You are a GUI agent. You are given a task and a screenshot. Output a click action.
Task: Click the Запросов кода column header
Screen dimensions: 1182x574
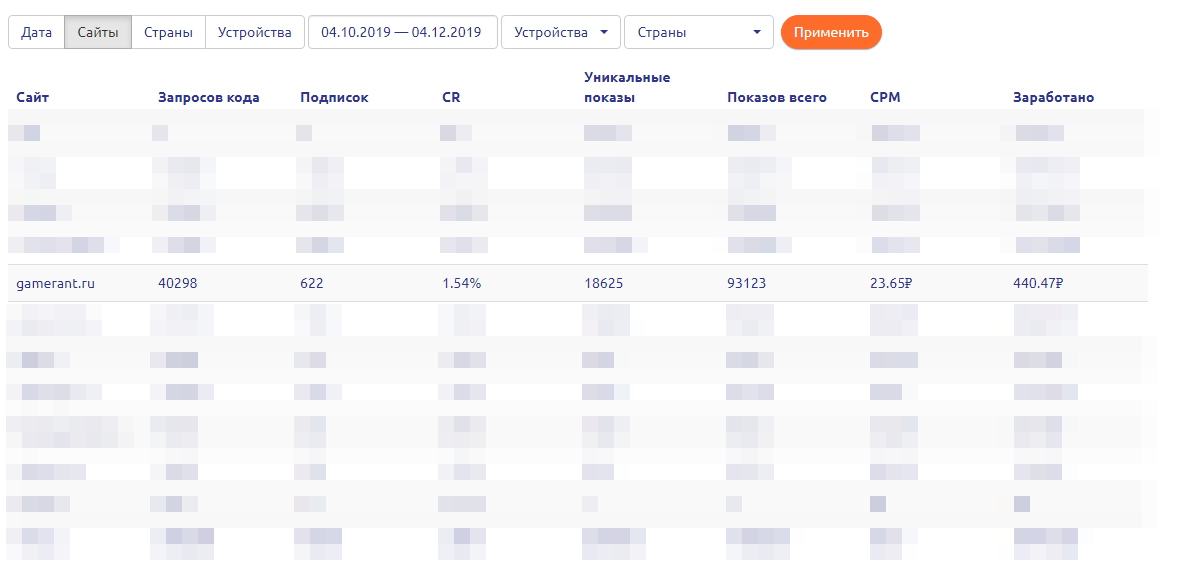tap(209, 97)
